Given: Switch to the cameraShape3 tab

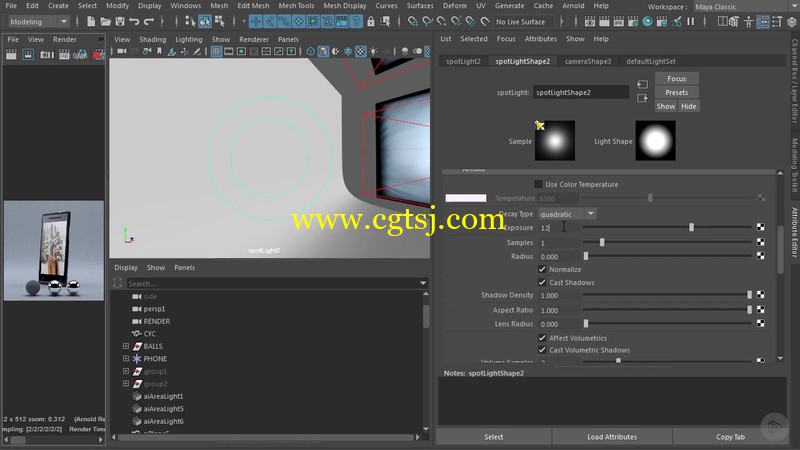Looking at the screenshot, I should coord(588,61).
